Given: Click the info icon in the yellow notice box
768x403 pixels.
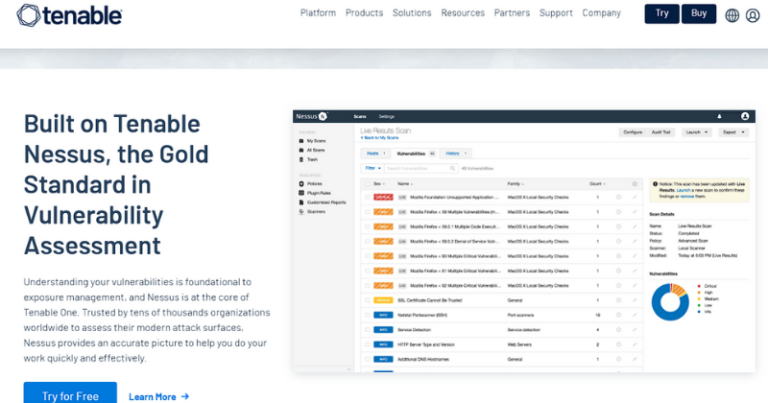Looking at the screenshot, I should tap(655, 184).
